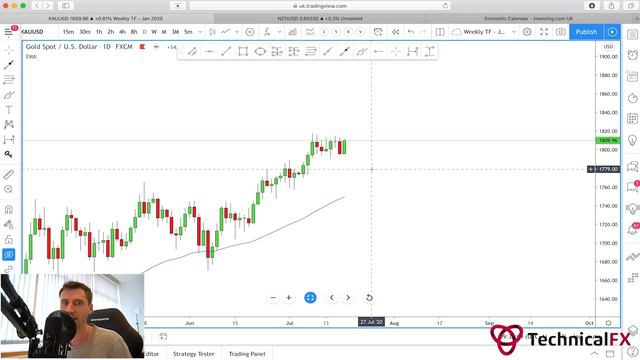The image size is (640, 360).
Task: Enter fullscreen mode
Action: pyautogui.click(x=544, y=32)
